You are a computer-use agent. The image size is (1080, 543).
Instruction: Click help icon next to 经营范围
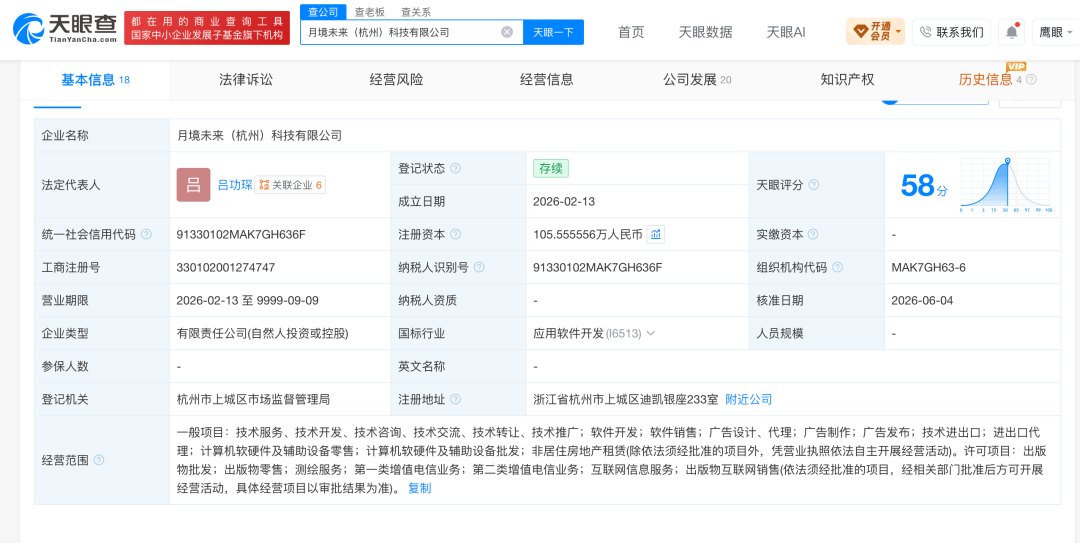98,460
